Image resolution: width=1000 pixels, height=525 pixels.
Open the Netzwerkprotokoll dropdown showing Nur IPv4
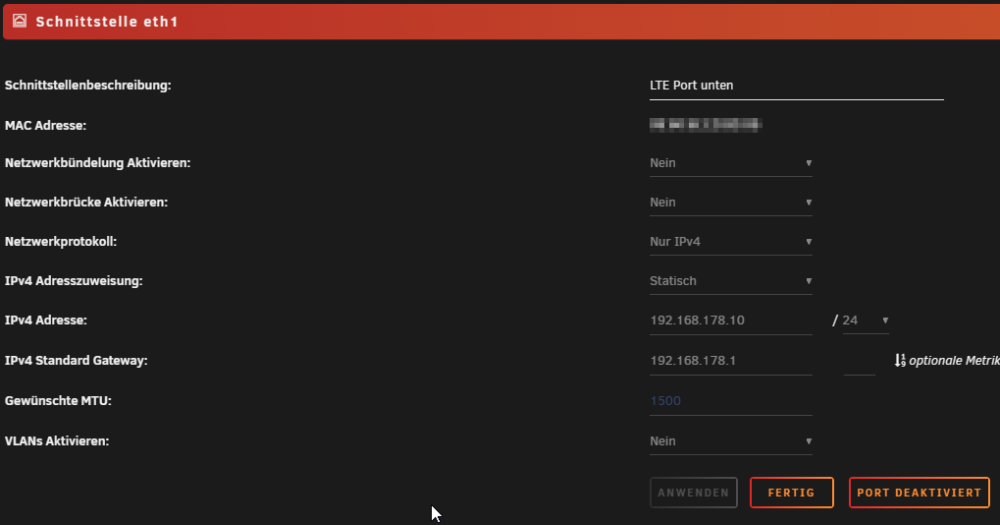tap(731, 242)
